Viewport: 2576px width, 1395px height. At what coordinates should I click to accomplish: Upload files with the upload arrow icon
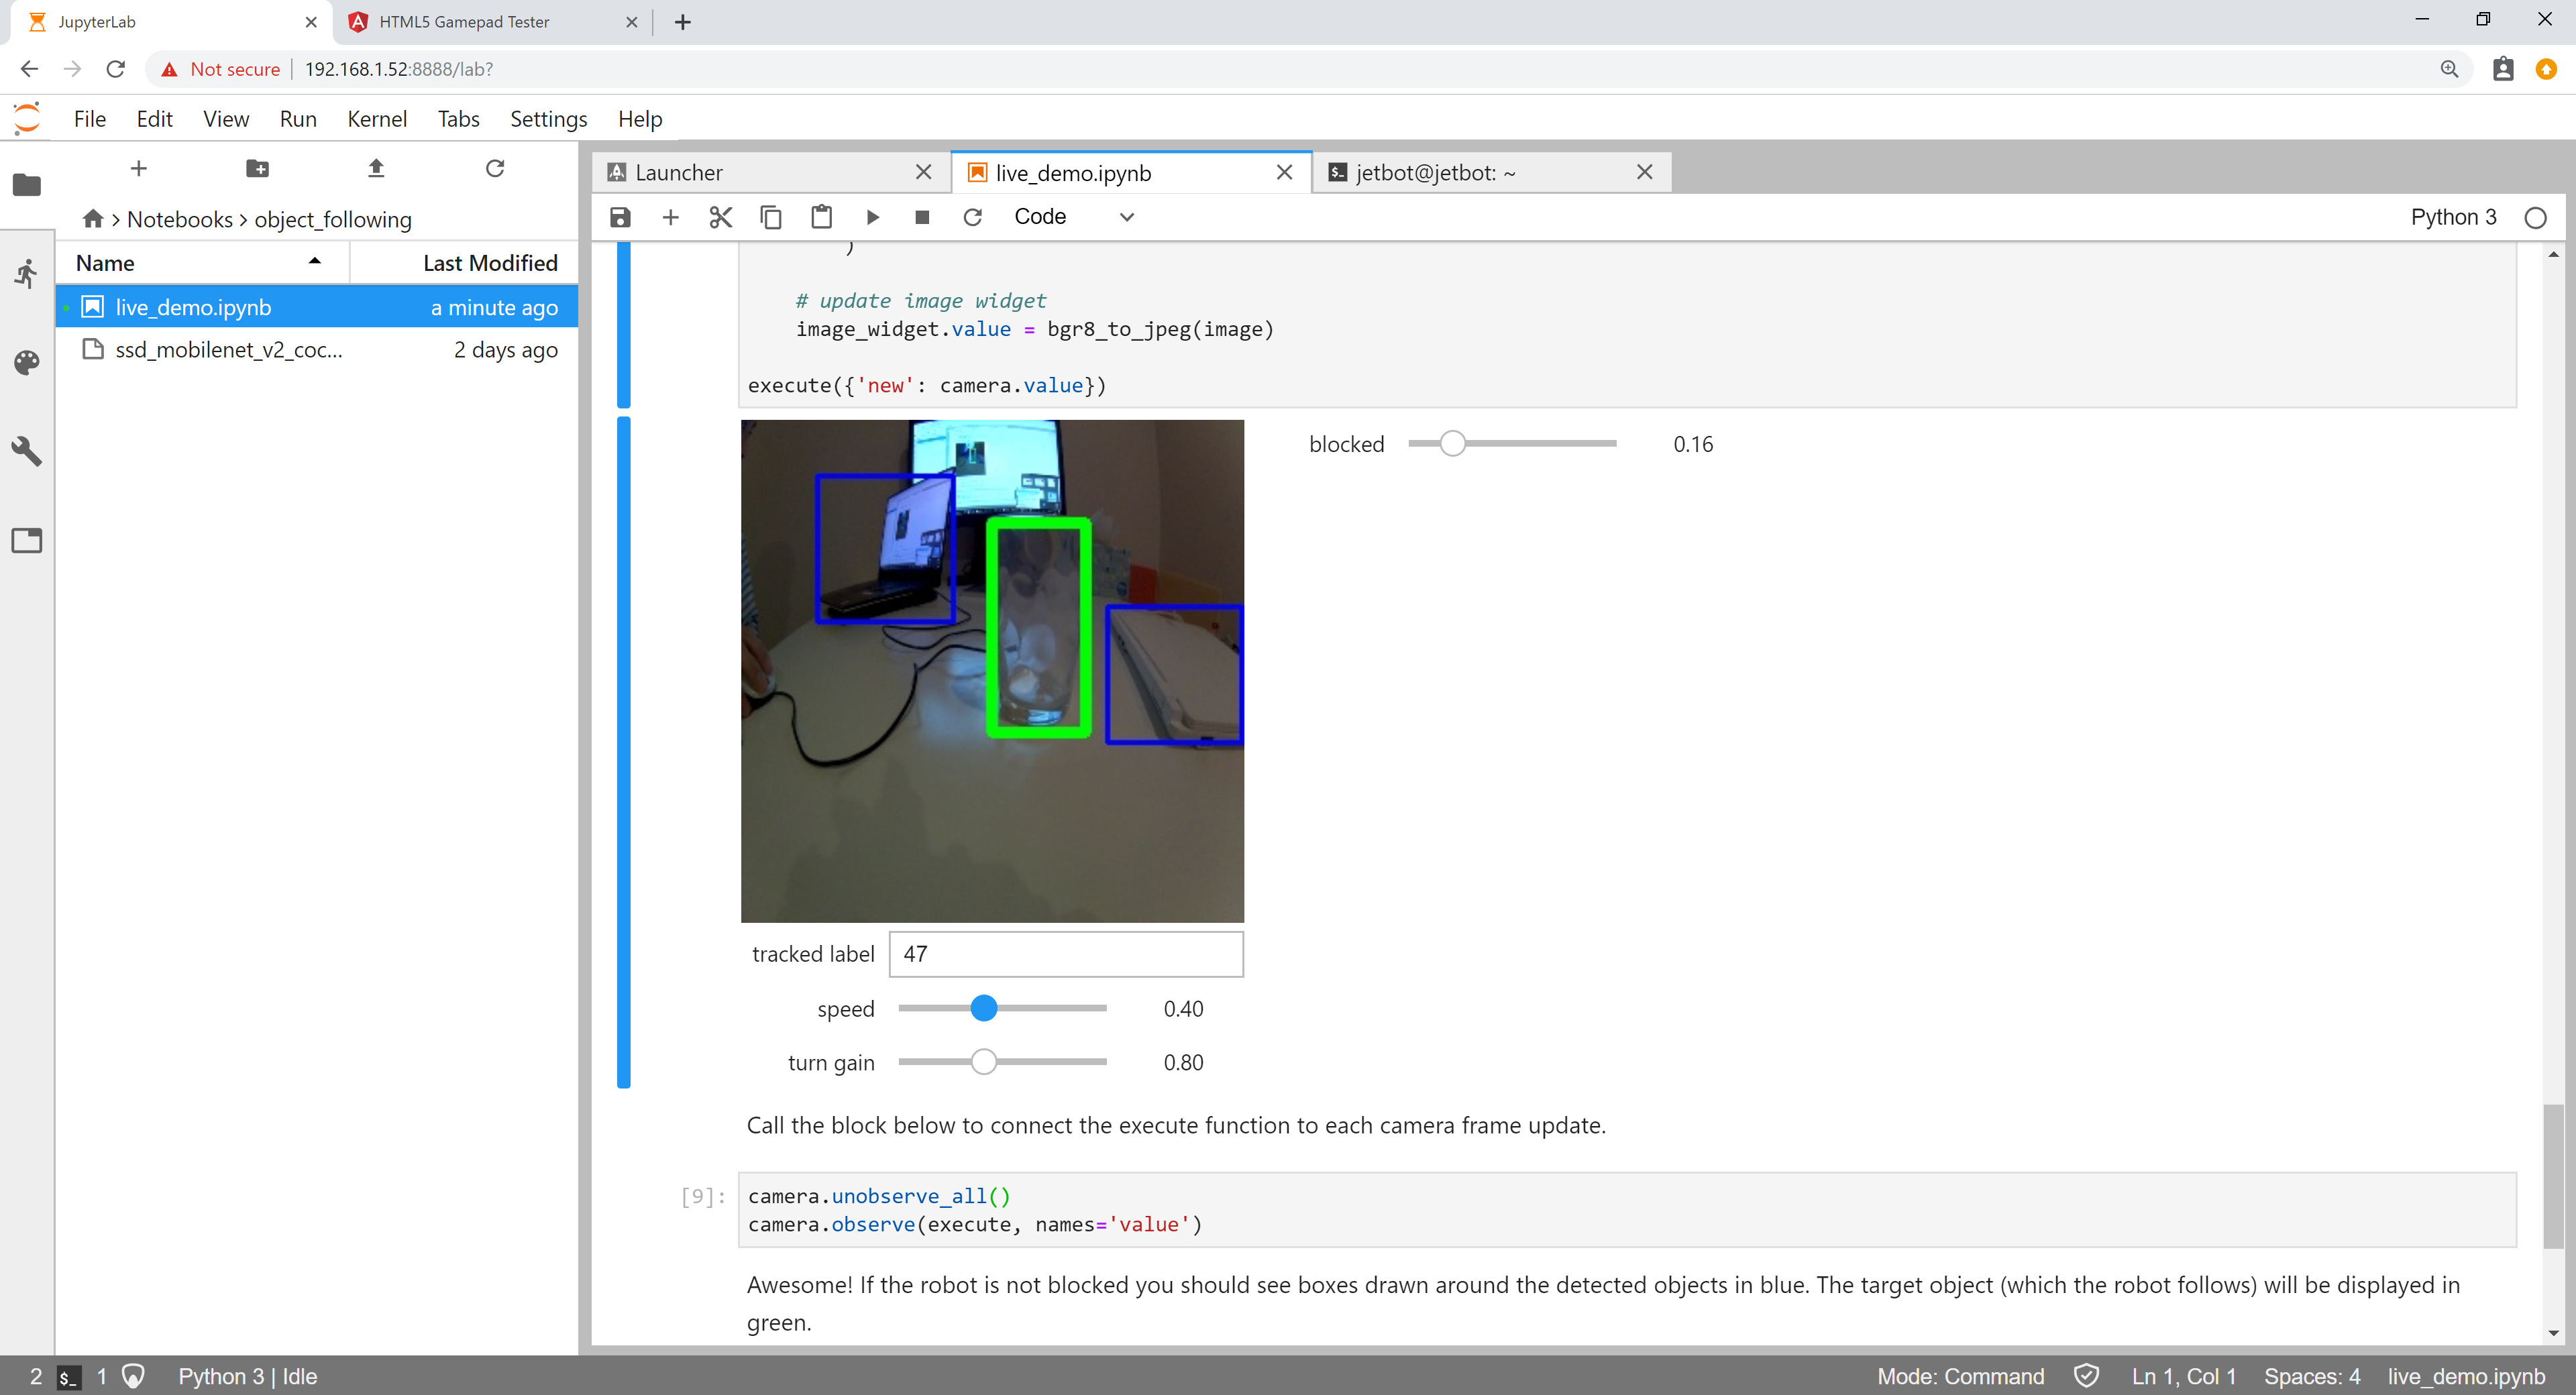[x=376, y=168]
